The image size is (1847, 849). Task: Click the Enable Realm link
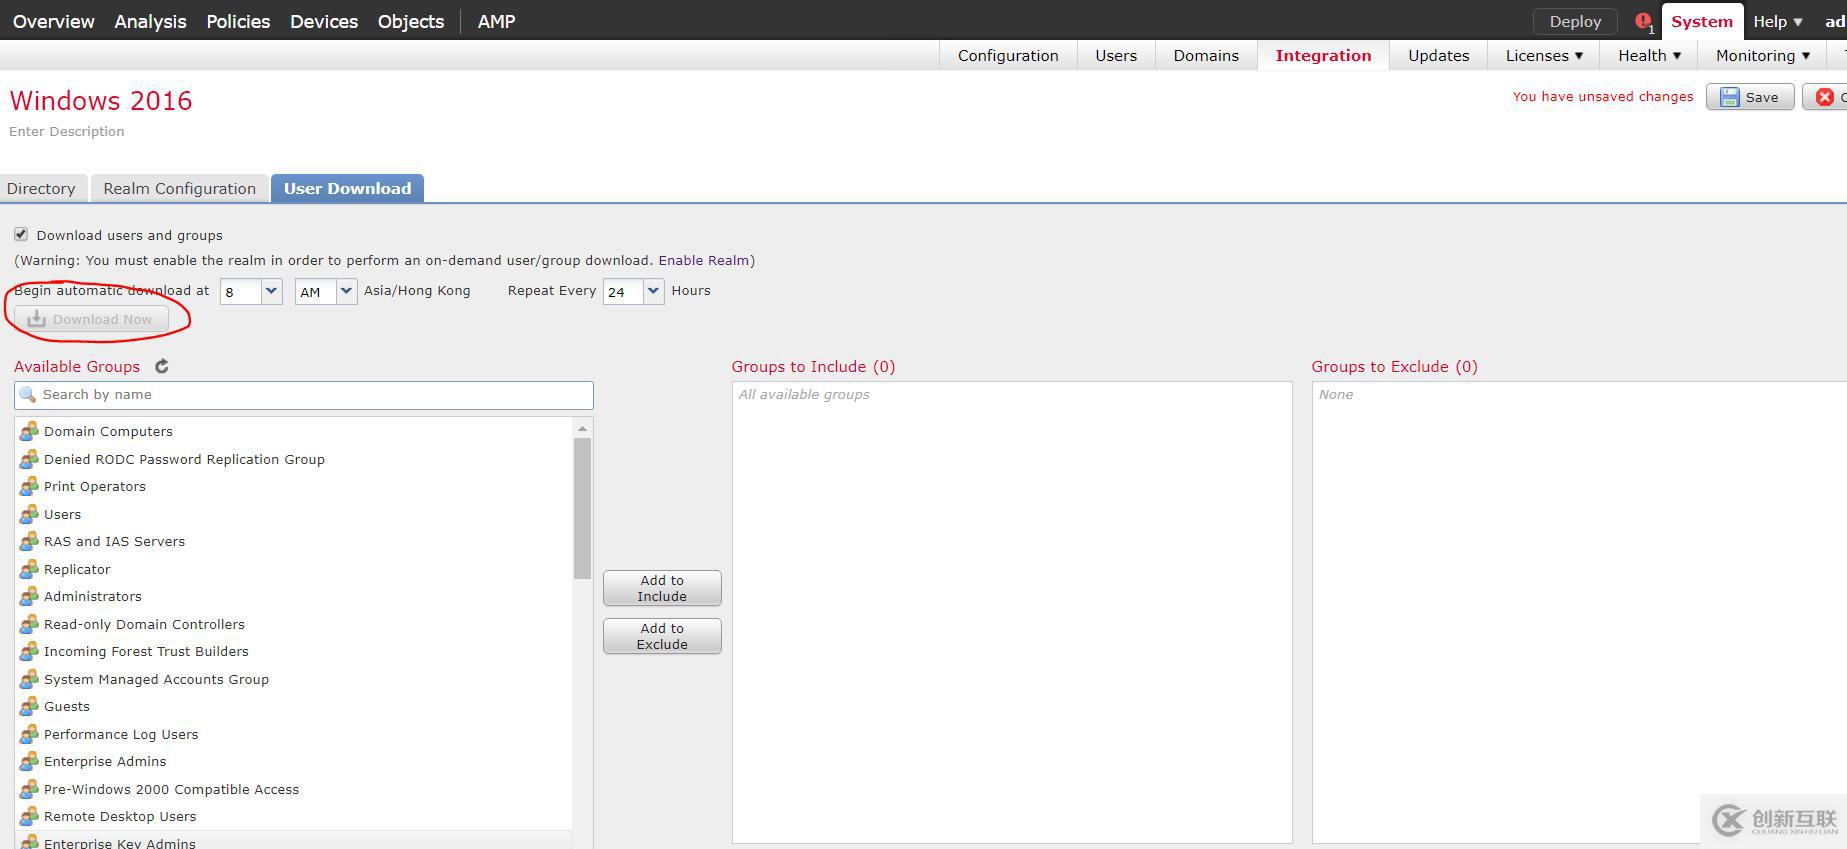point(703,261)
